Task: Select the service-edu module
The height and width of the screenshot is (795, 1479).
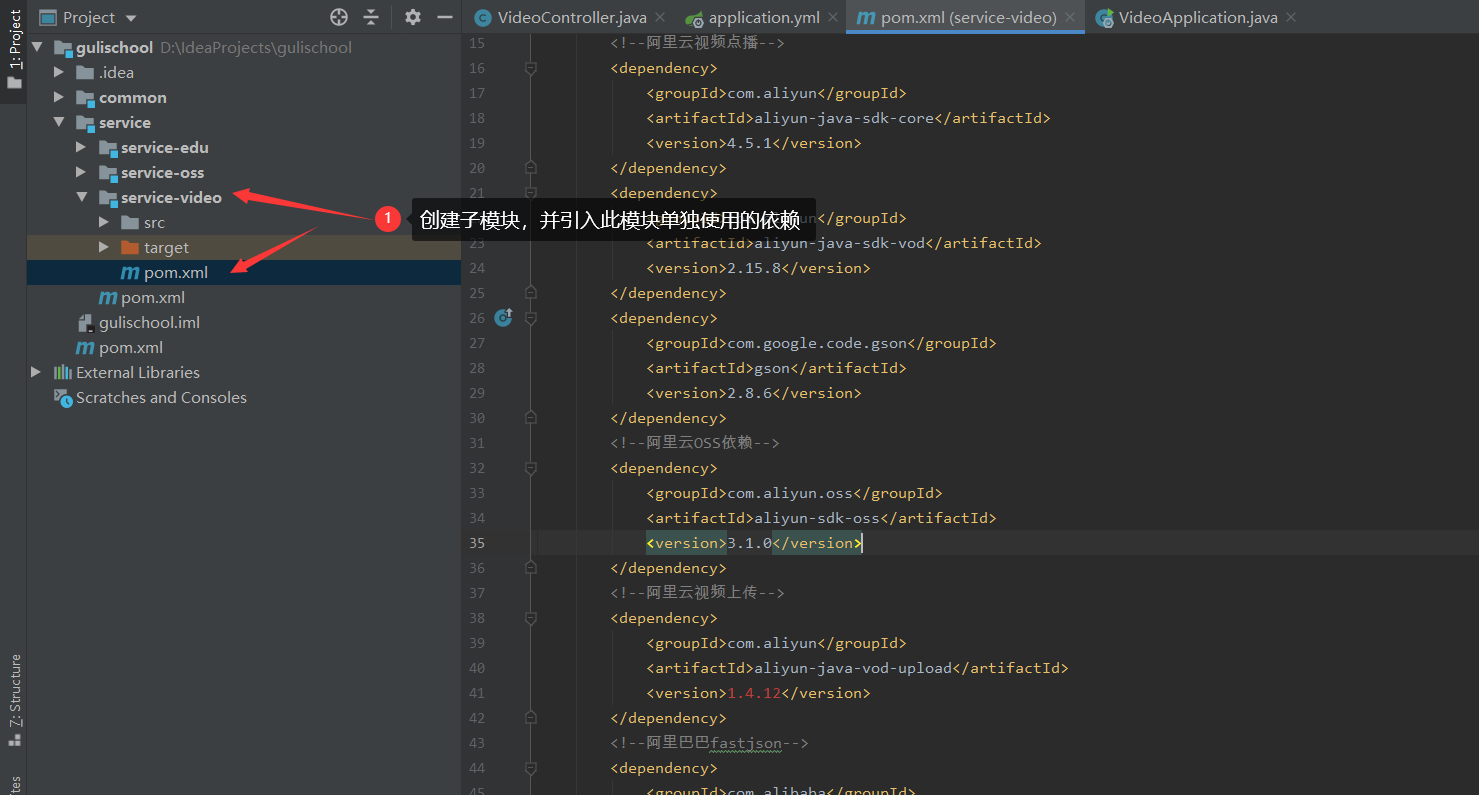Action: point(165,147)
